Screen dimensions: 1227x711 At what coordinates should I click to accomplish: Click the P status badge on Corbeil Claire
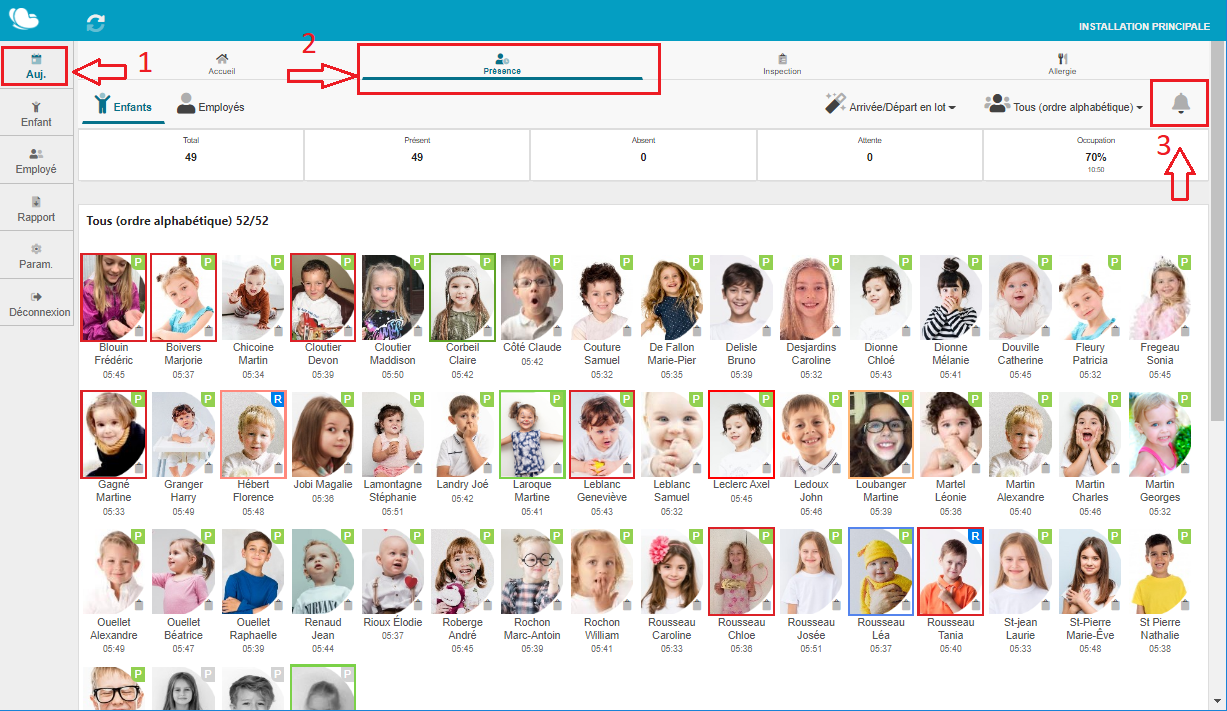pyautogui.click(x=488, y=262)
